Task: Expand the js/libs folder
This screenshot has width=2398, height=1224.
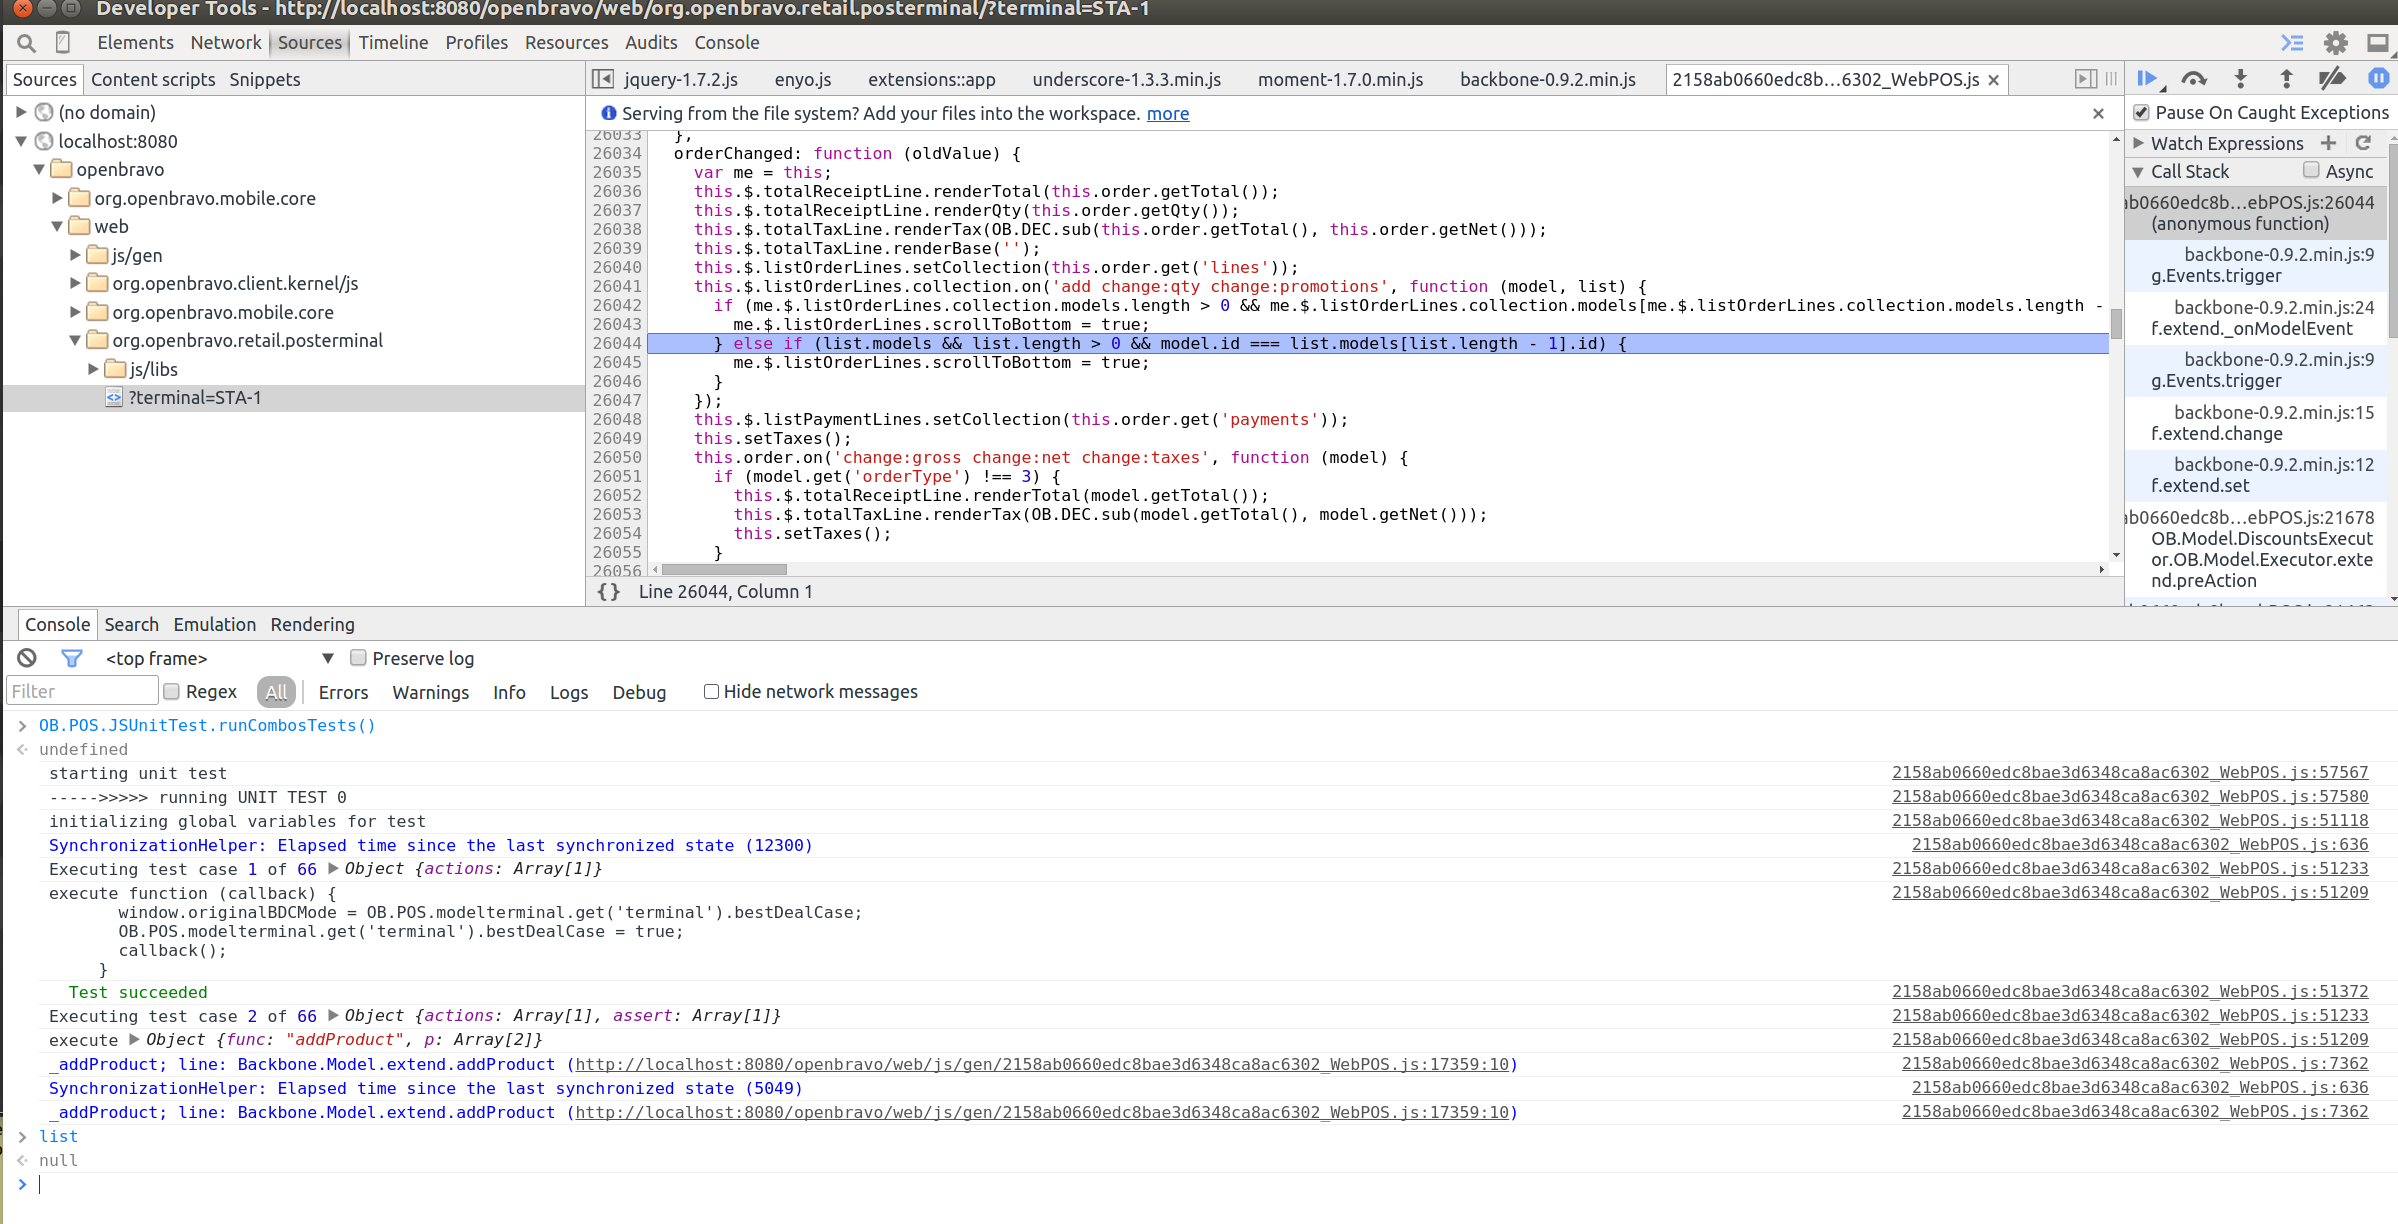Action: point(93,369)
